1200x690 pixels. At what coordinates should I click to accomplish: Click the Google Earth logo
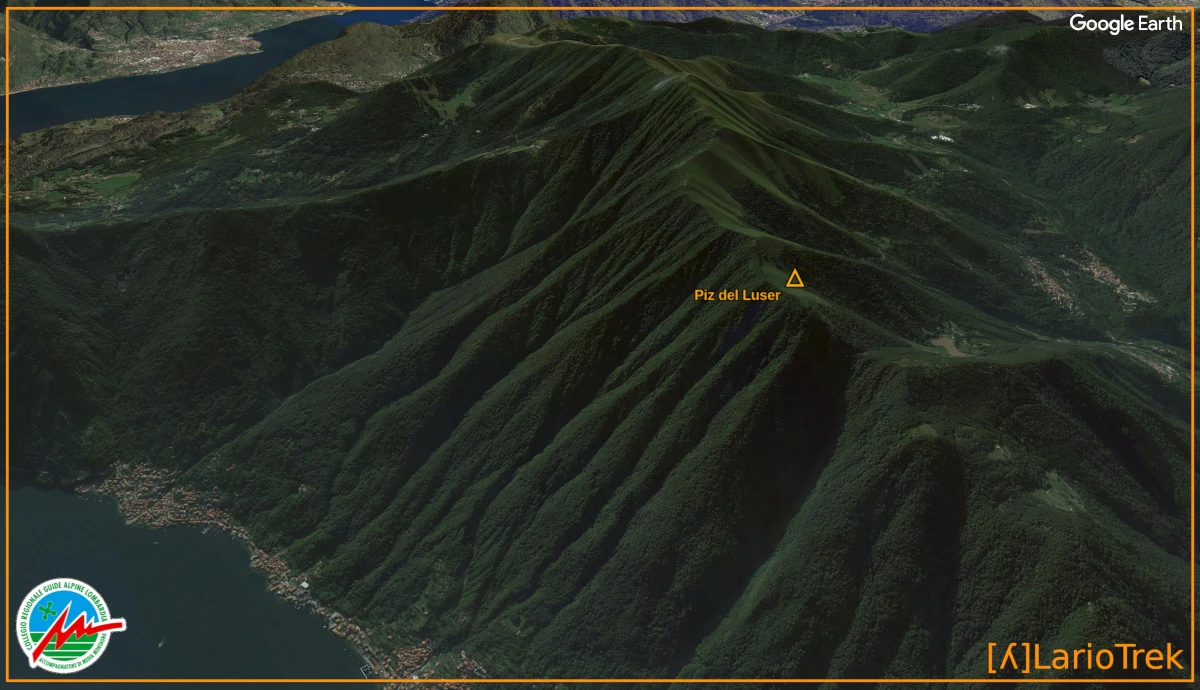click(1125, 24)
